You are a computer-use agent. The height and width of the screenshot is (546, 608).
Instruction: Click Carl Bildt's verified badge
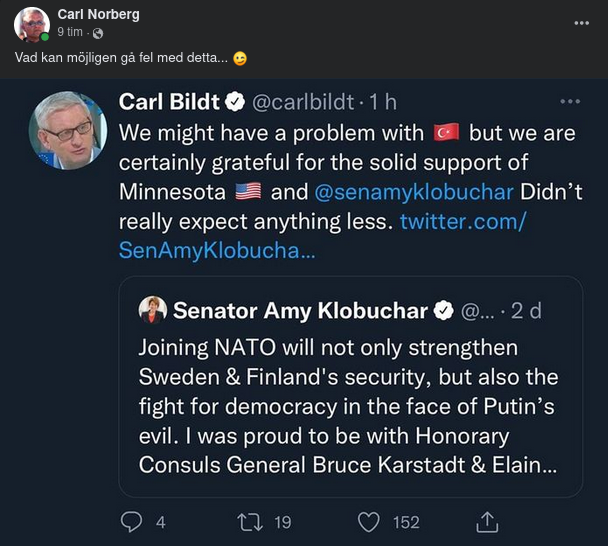[x=236, y=102]
